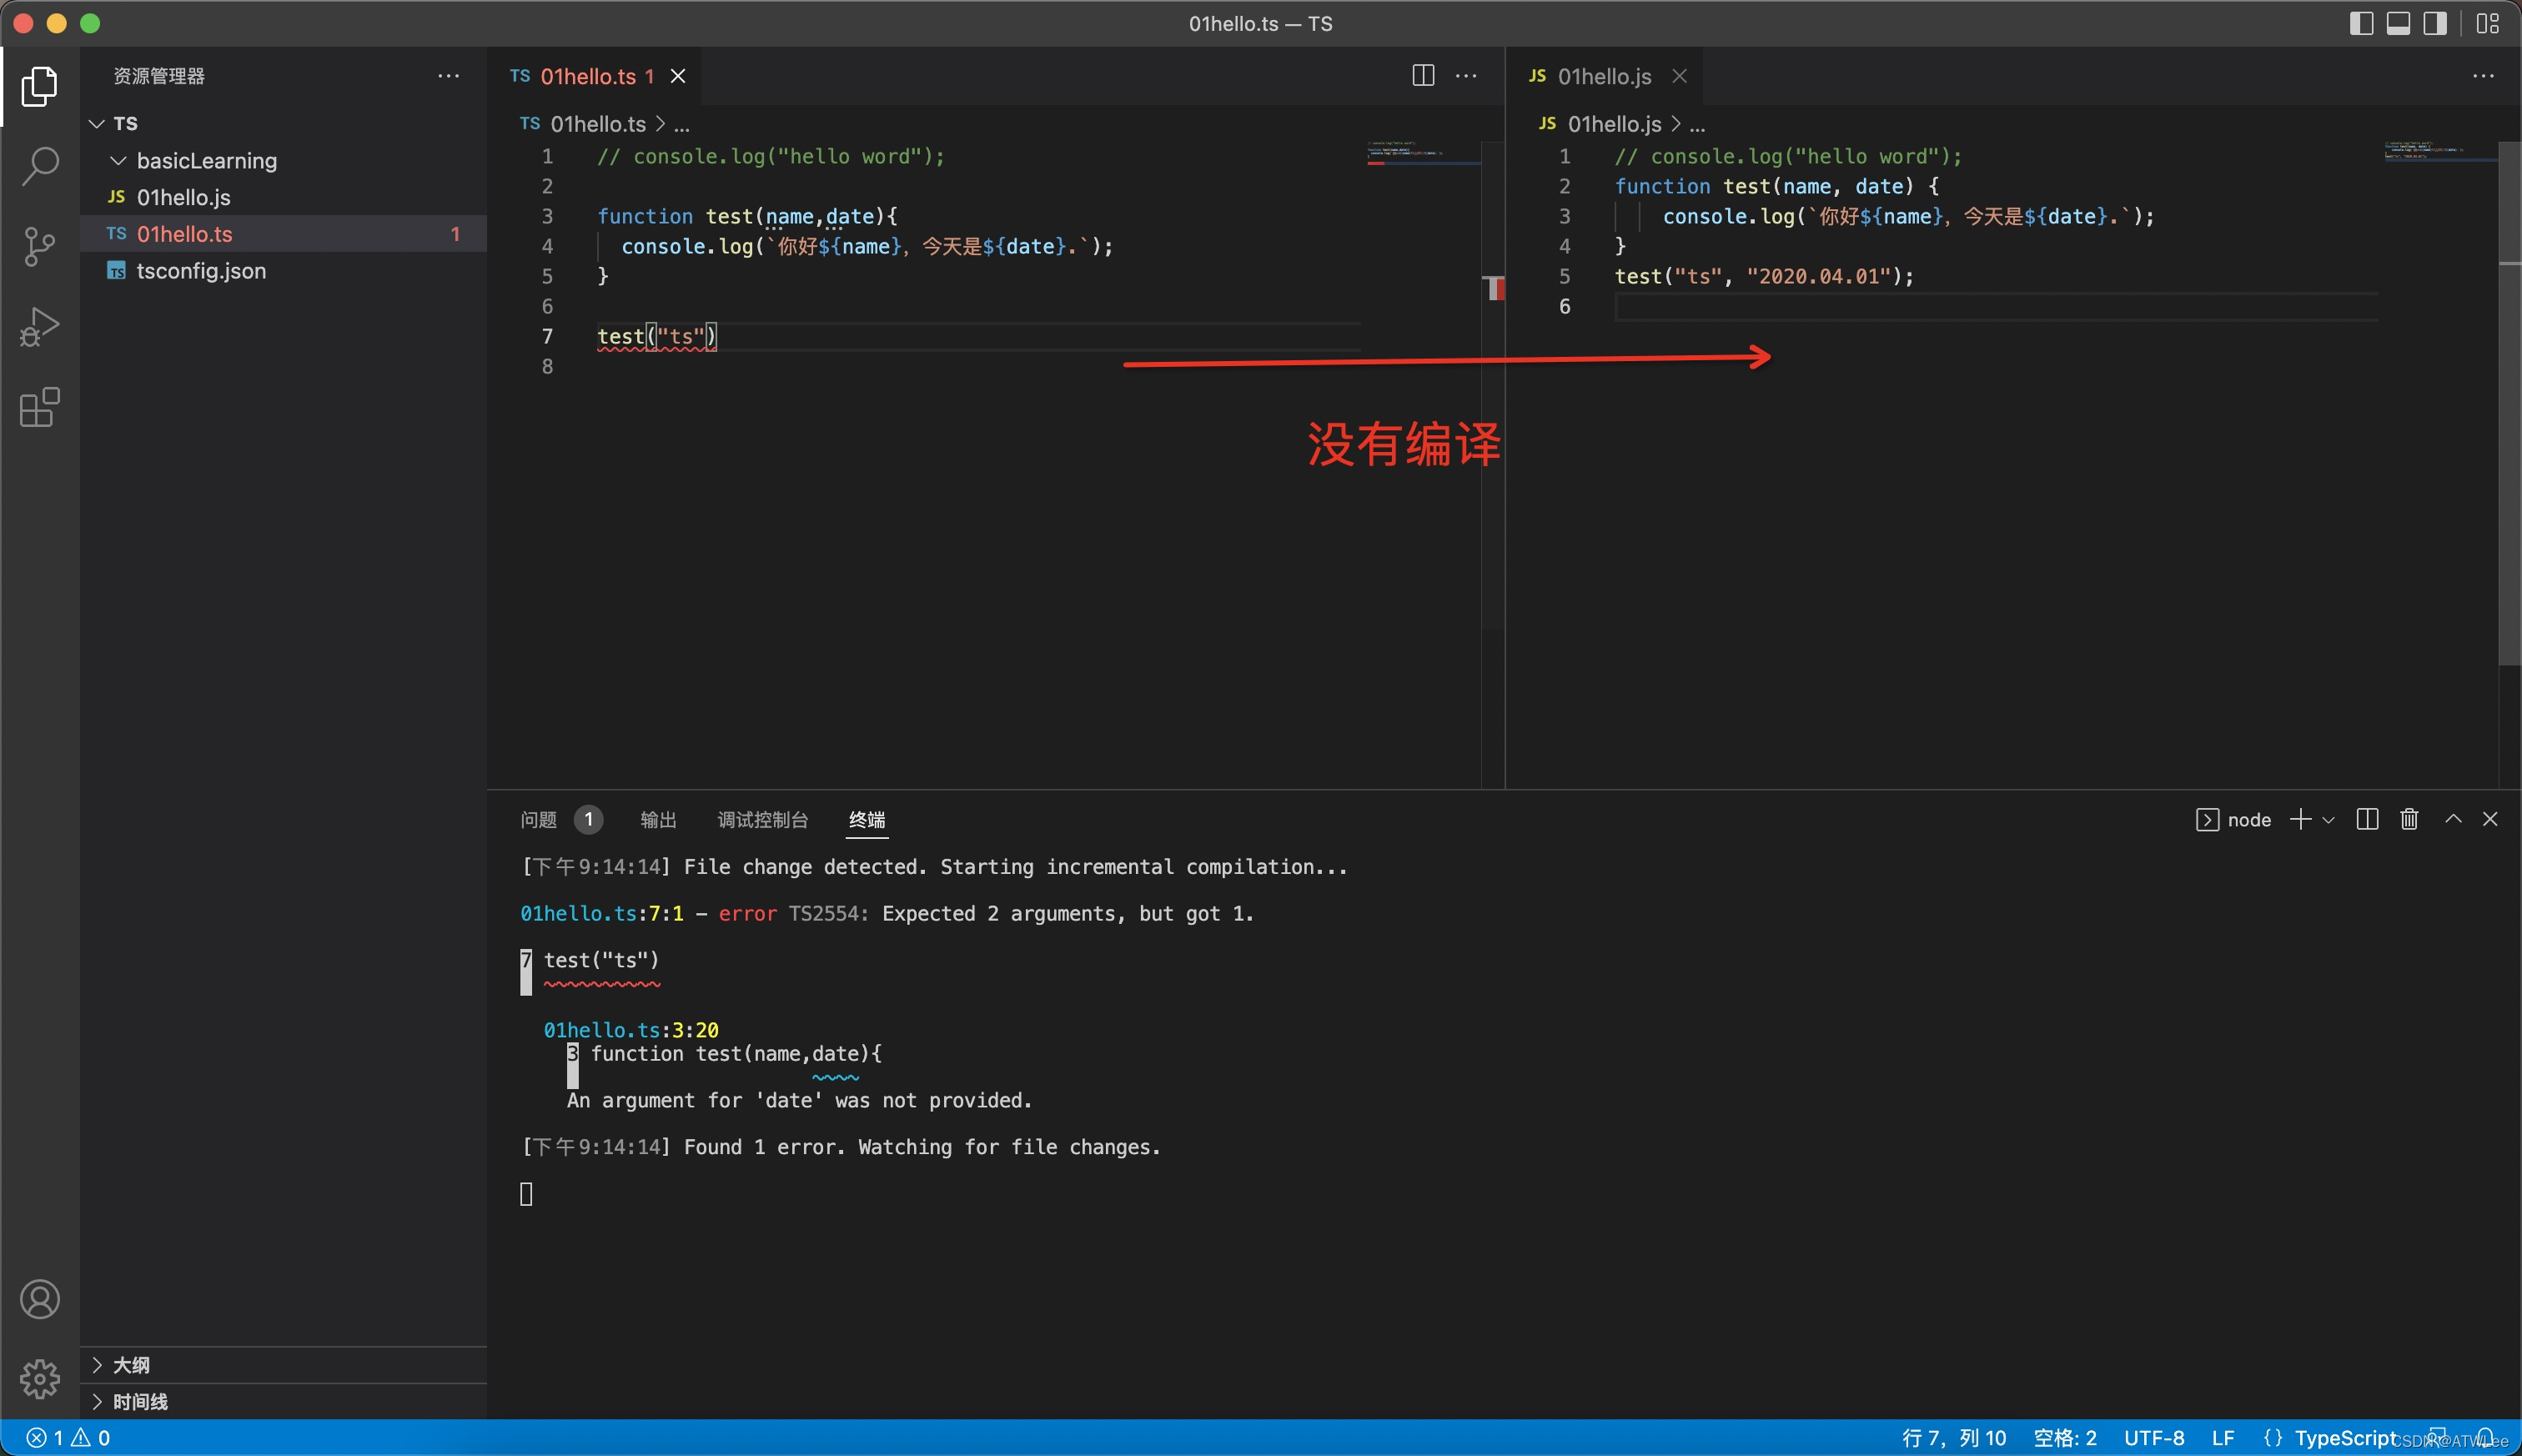Open tsconfig.json in the explorer

tap(201, 271)
